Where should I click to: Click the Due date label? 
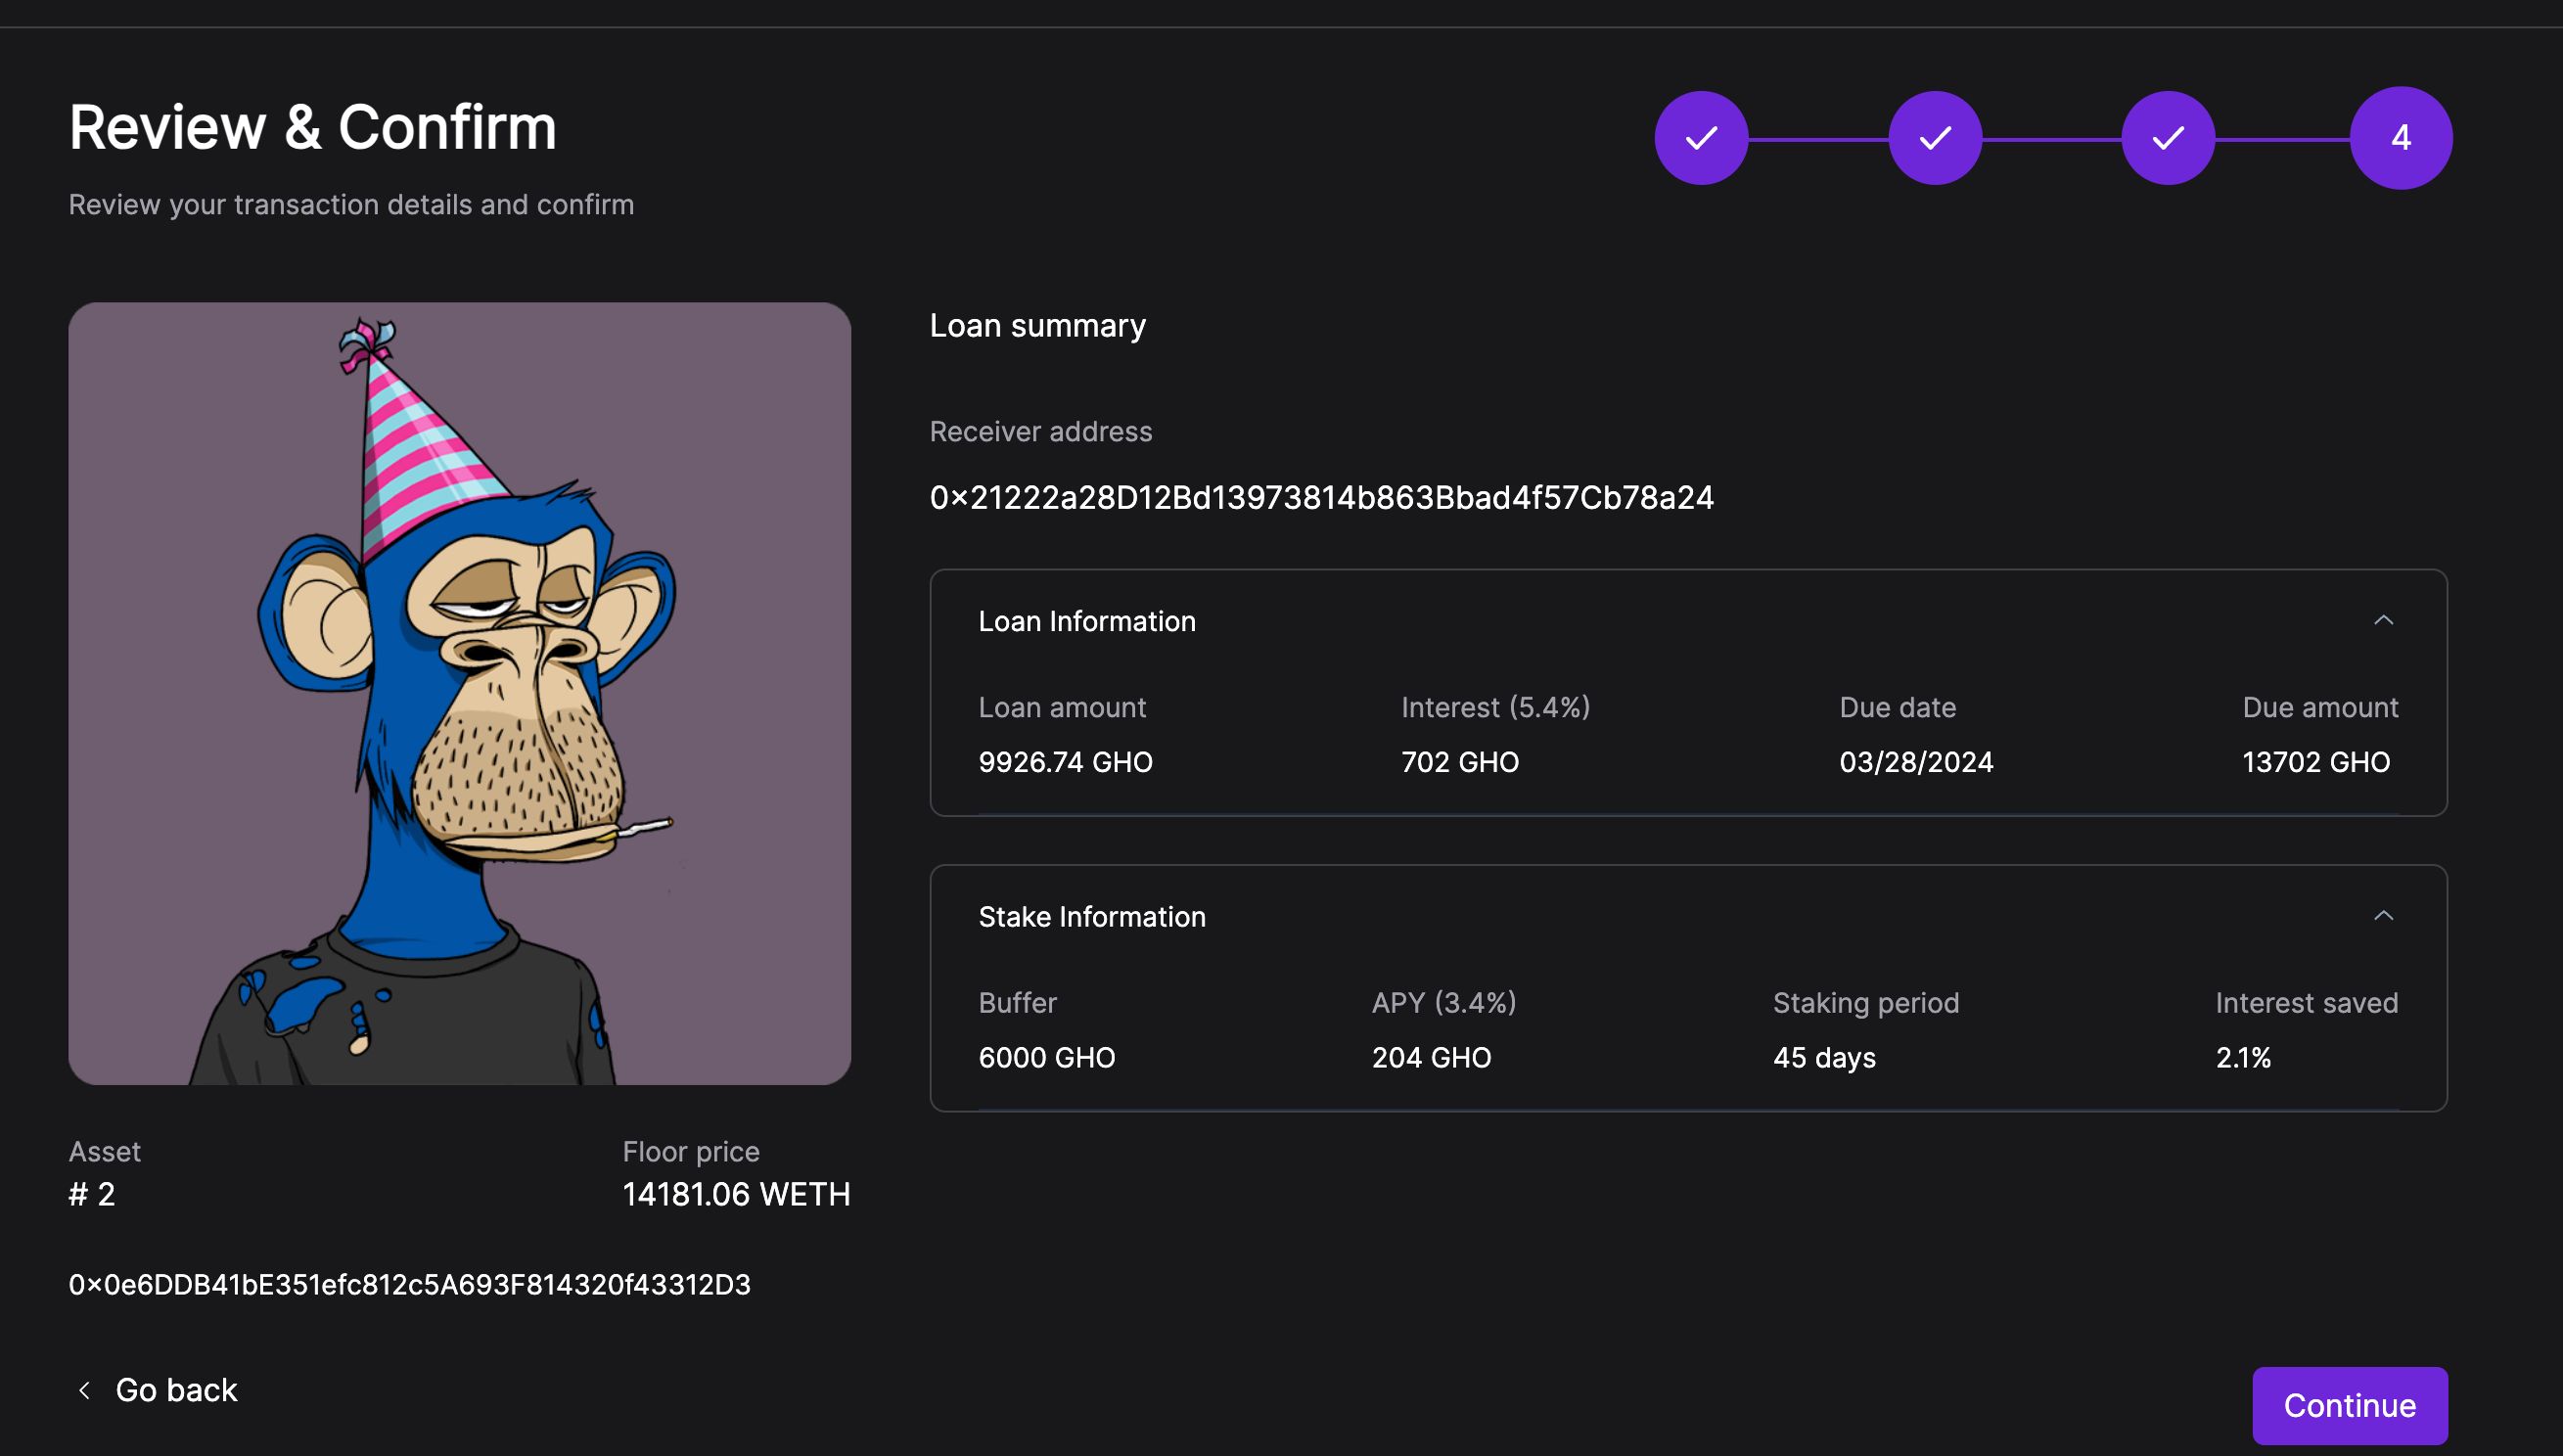coord(1897,707)
